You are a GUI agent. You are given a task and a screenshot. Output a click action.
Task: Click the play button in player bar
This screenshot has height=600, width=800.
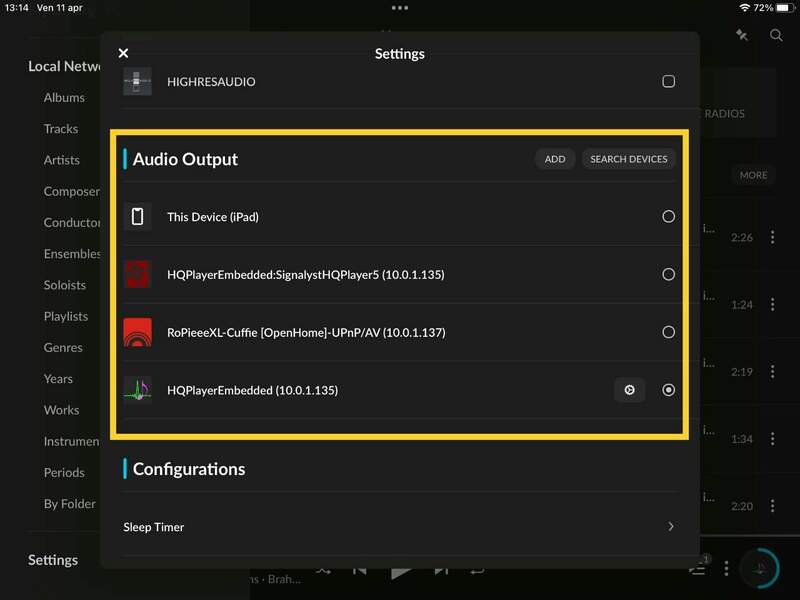tap(401, 573)
